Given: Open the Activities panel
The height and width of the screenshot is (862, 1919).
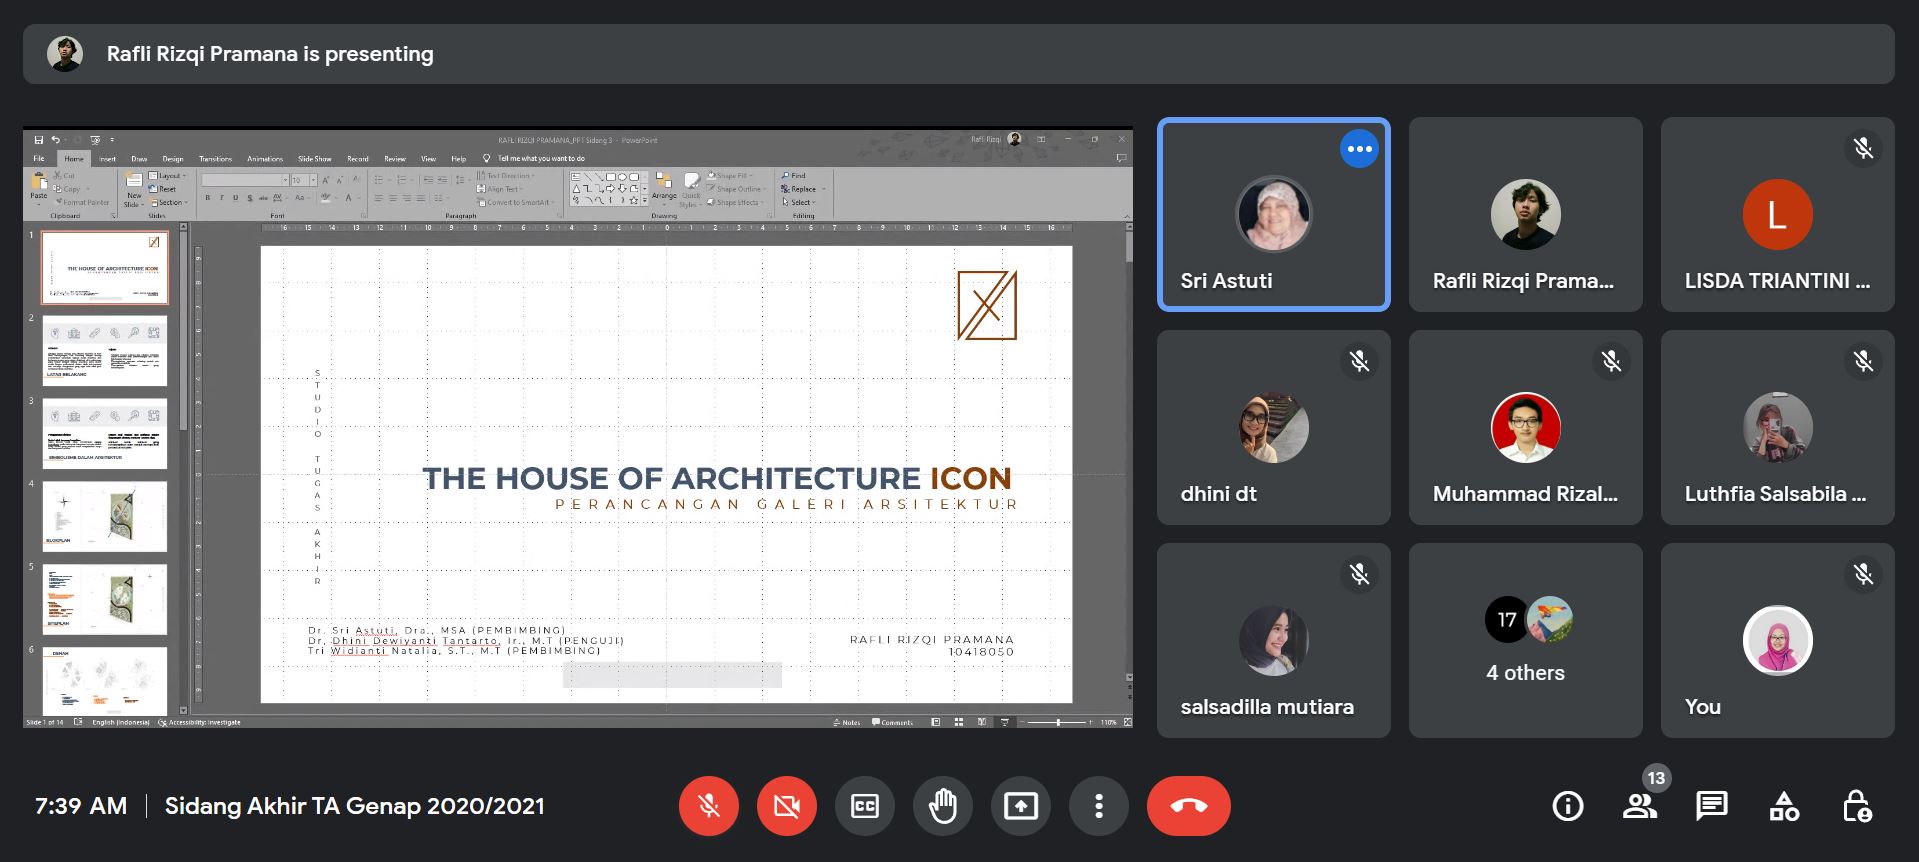Looking at the screenshot, I should click(x=1784, y=806).
